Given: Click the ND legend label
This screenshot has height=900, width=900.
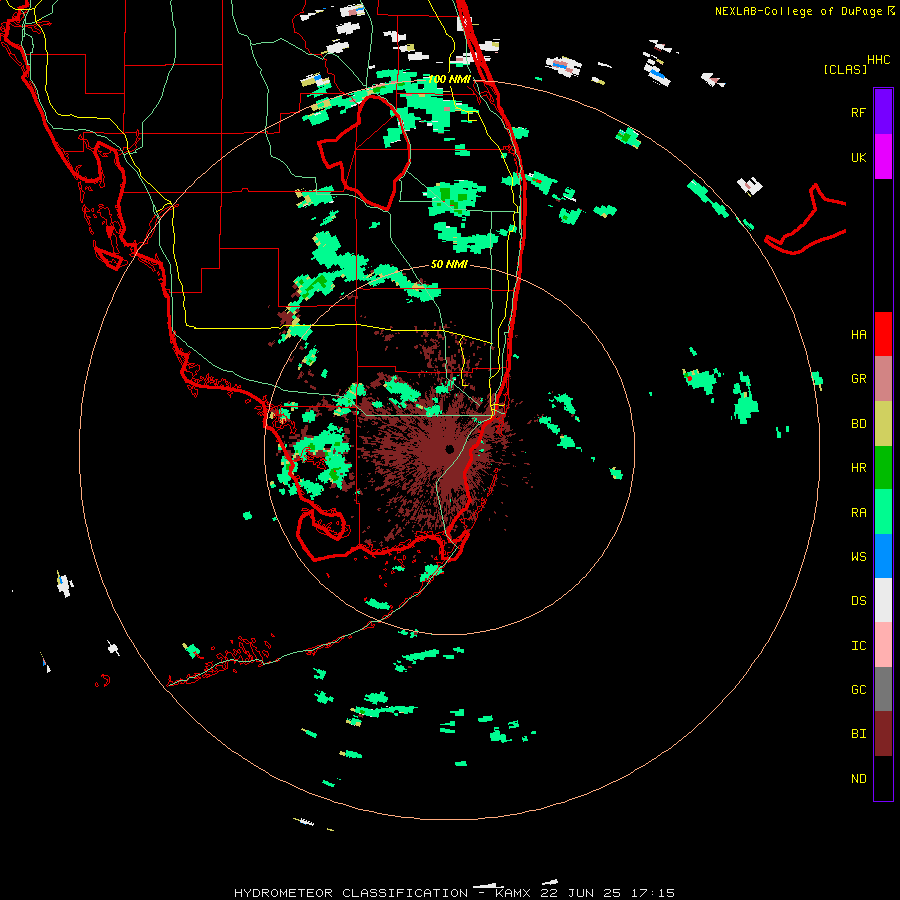Looking at the screenshot, I should point(858,778).
